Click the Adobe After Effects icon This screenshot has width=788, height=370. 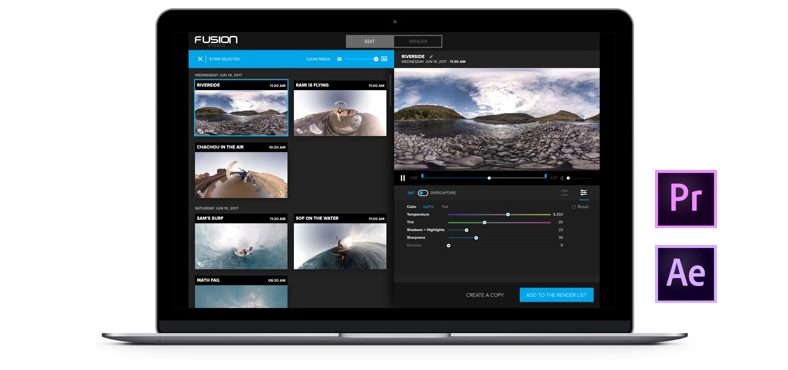[x=686, y=273]
